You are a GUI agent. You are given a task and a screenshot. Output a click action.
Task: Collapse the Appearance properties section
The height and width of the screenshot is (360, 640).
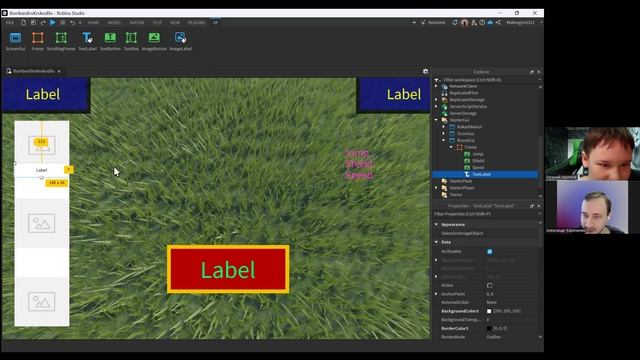436,224
